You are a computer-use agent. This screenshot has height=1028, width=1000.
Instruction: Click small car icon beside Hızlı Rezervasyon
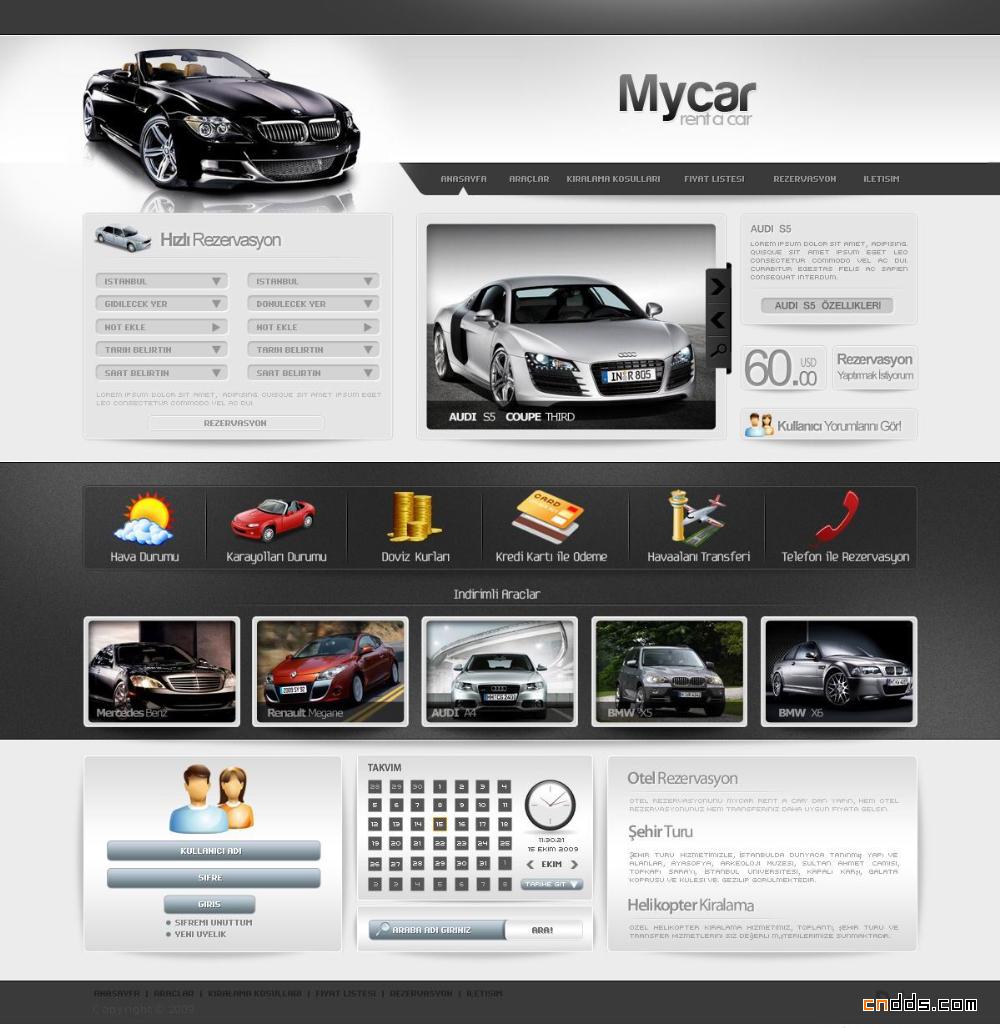click(x=122, y=238)
